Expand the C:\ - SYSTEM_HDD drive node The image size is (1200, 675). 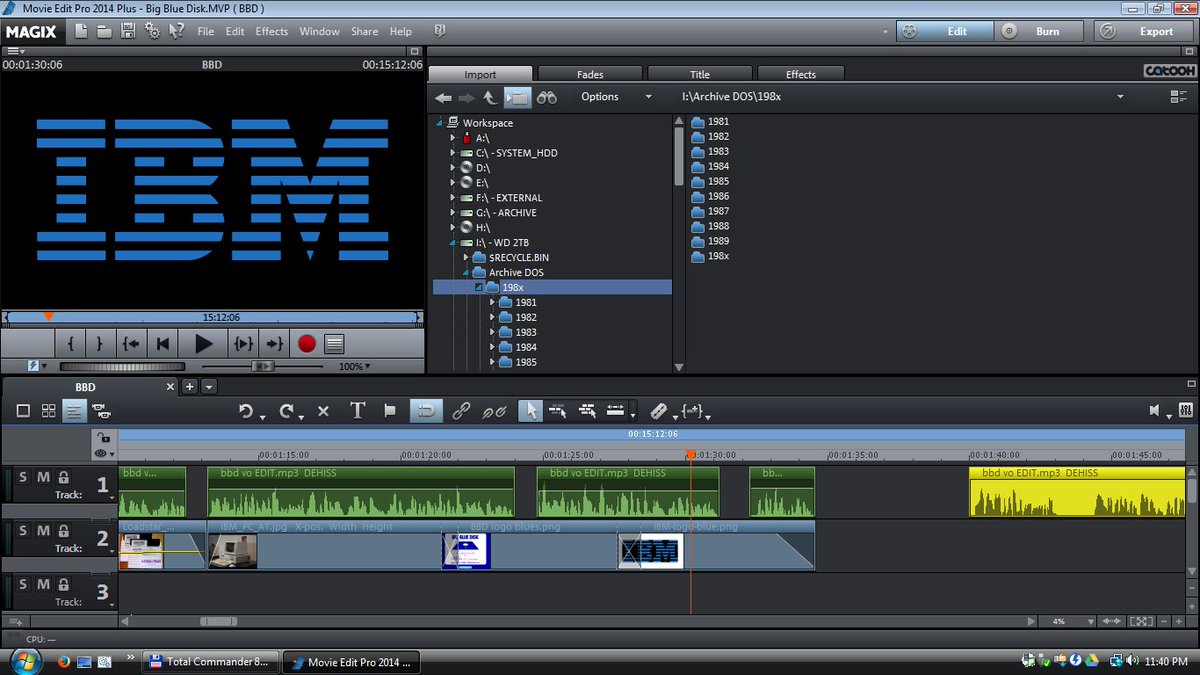point(452,153)
